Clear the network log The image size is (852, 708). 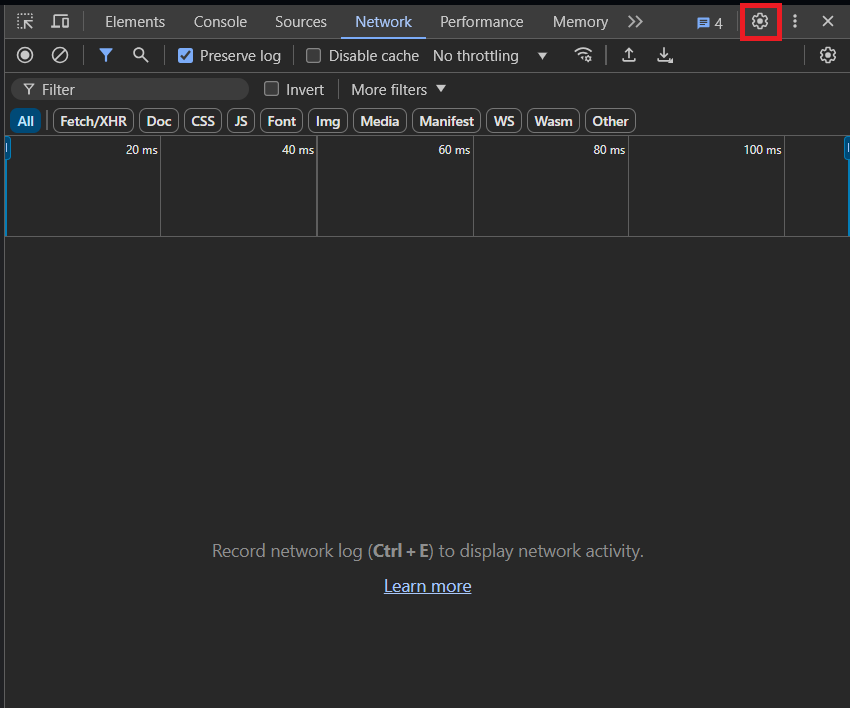pyautogui.click(x=59, y=55)
